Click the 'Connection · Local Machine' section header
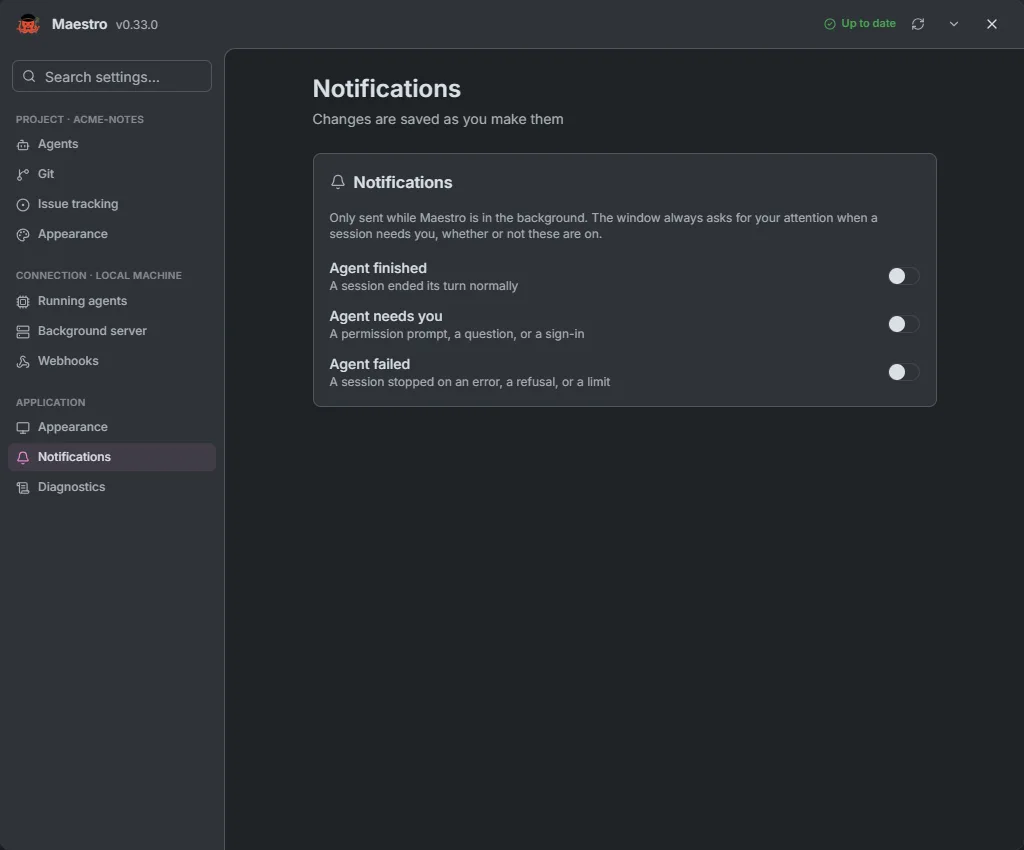The image size is (1024, 850). click(99, 275)
